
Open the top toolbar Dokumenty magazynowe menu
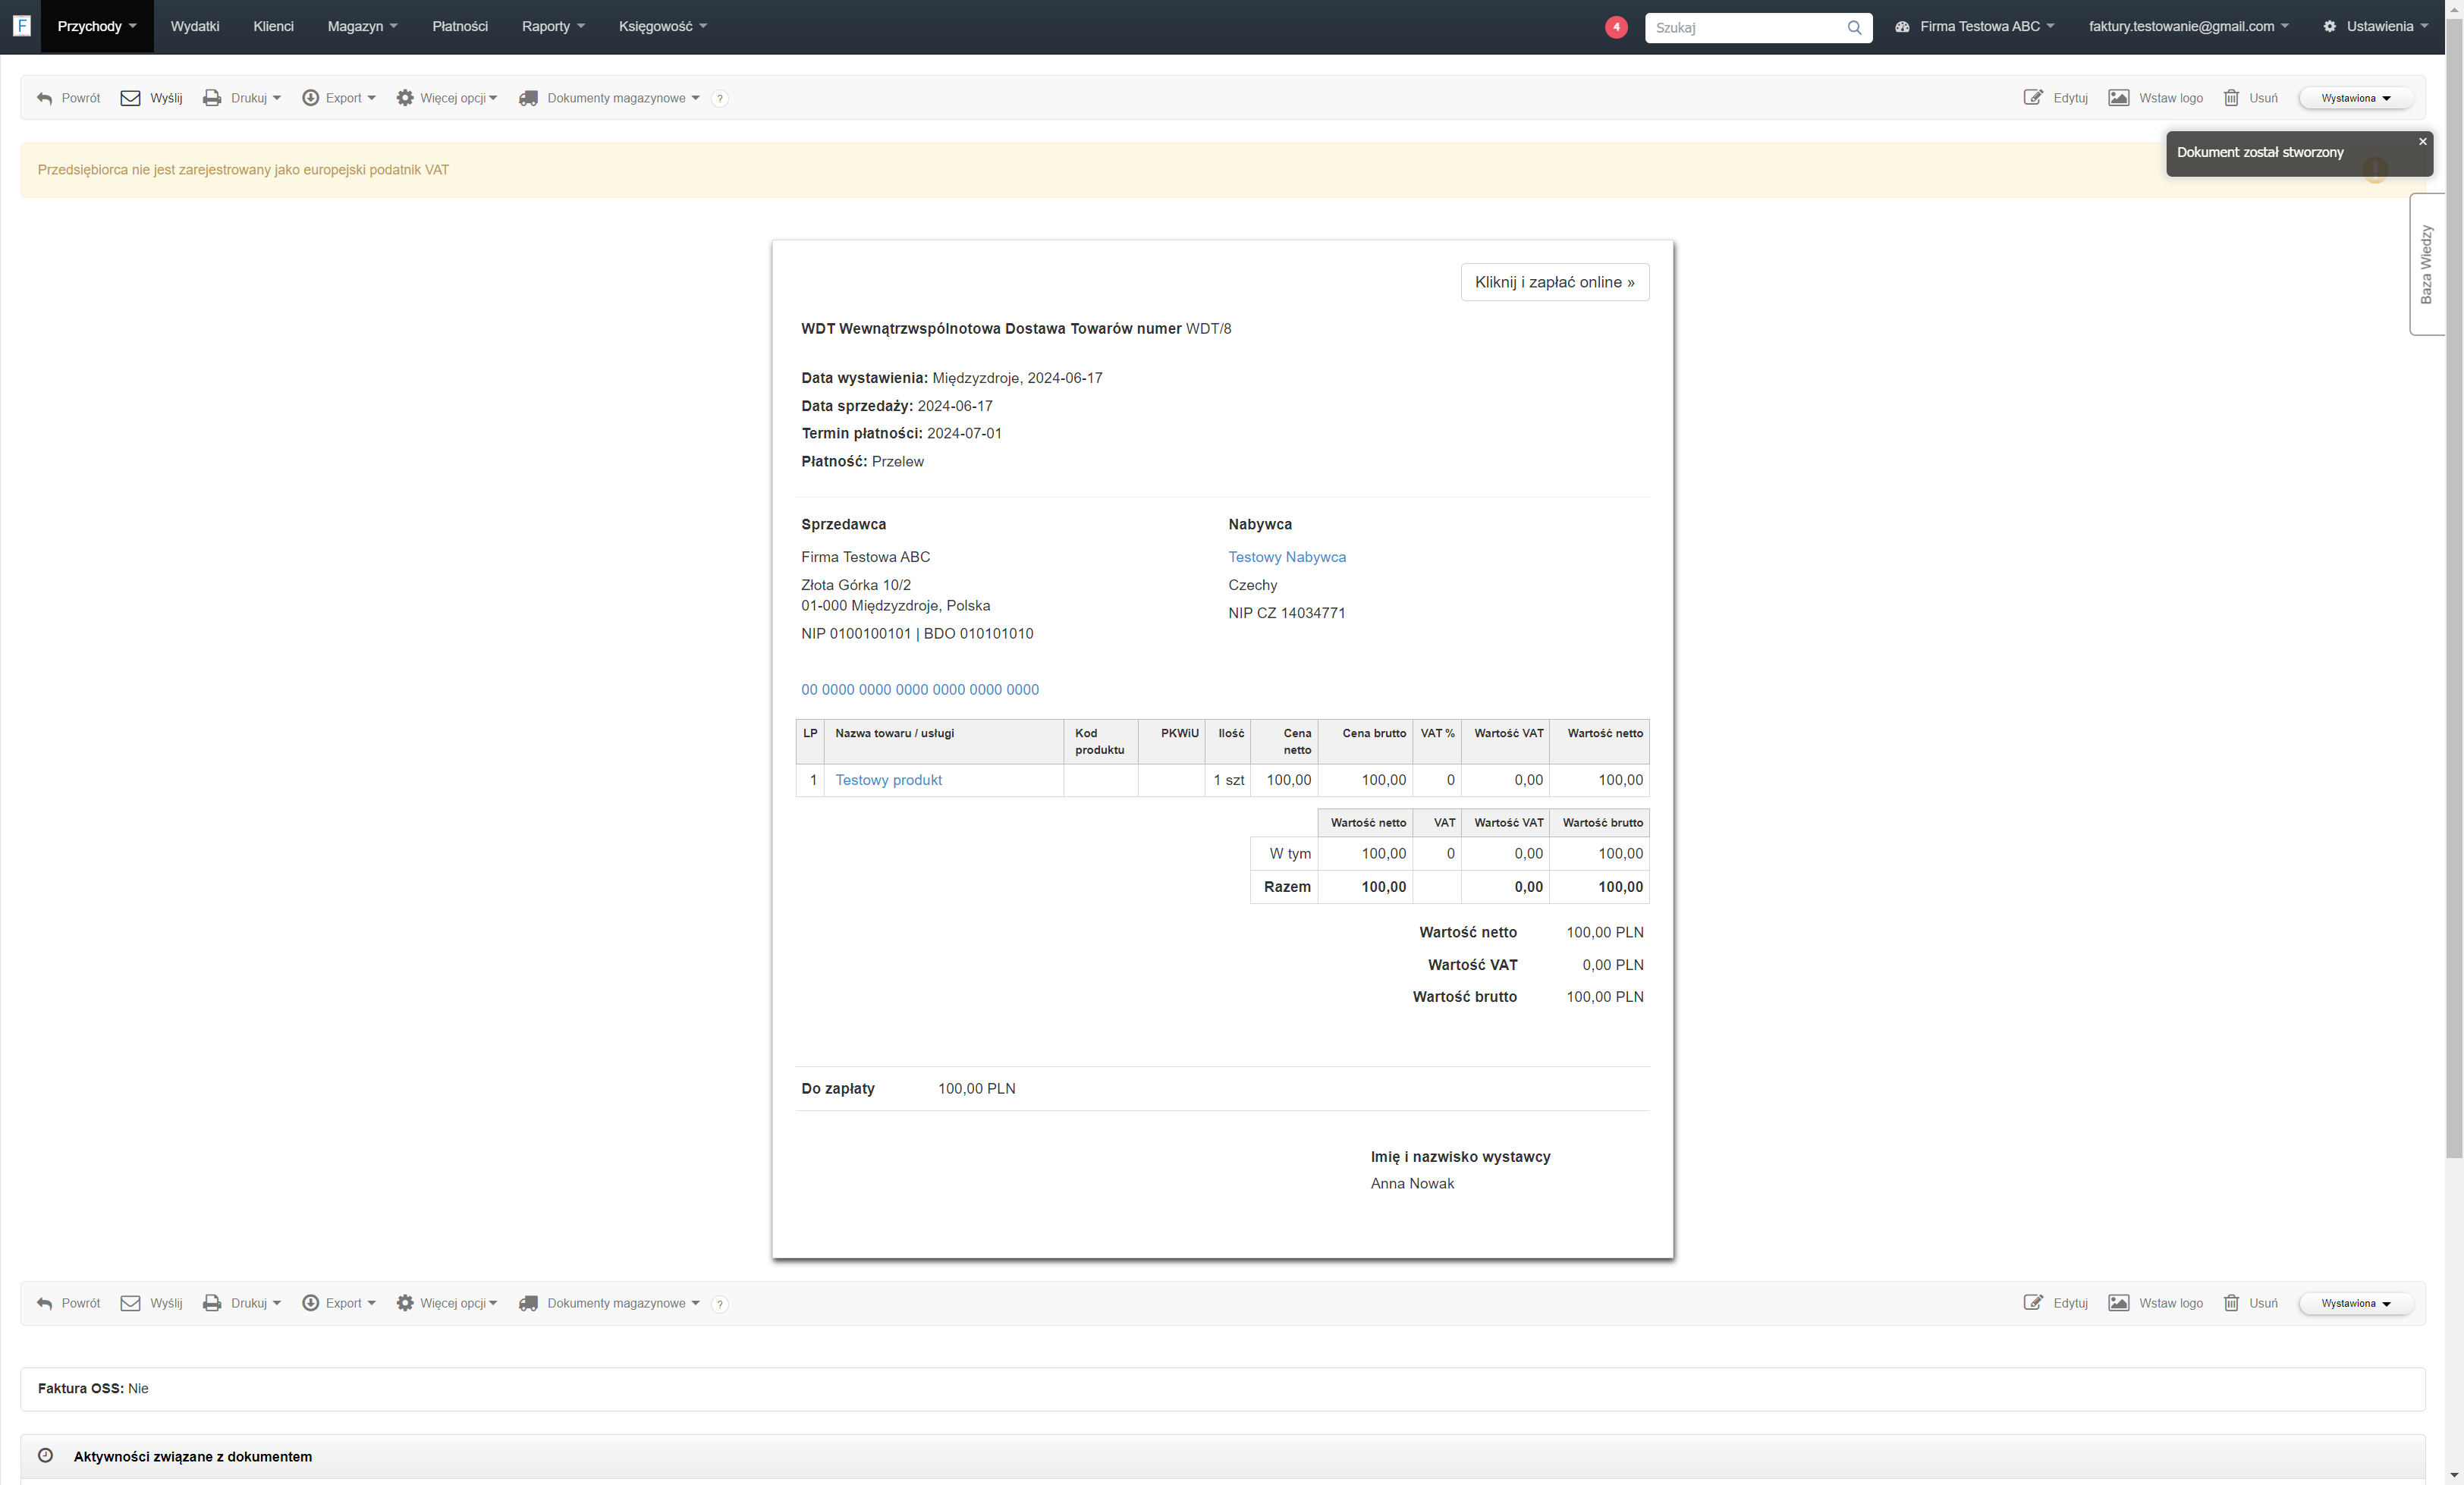pyautogui.click(x=609, y=98)
